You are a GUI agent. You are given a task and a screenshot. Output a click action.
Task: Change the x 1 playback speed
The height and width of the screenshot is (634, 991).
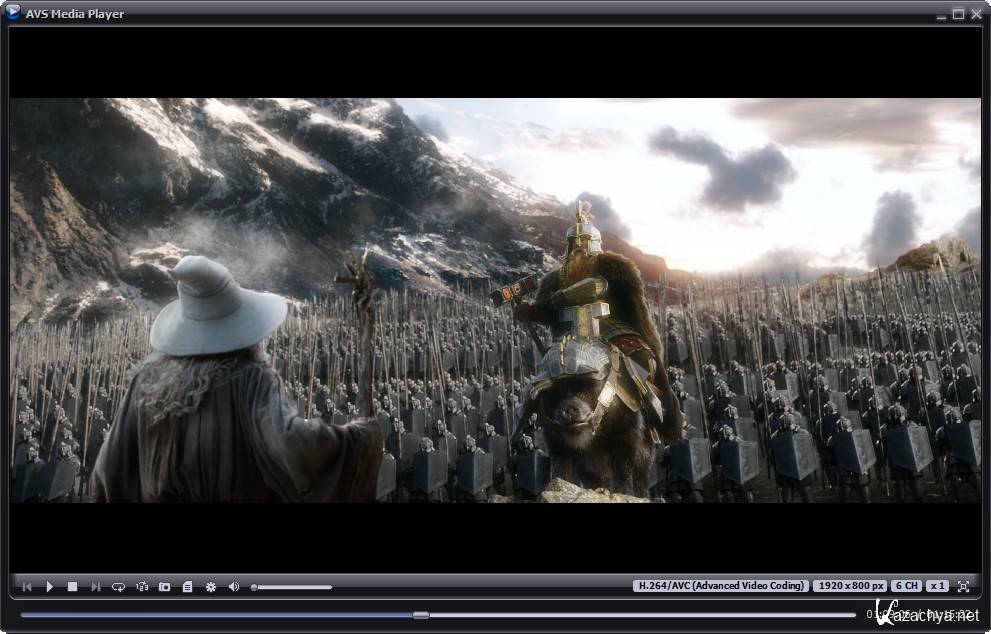[x=937, y=586]
